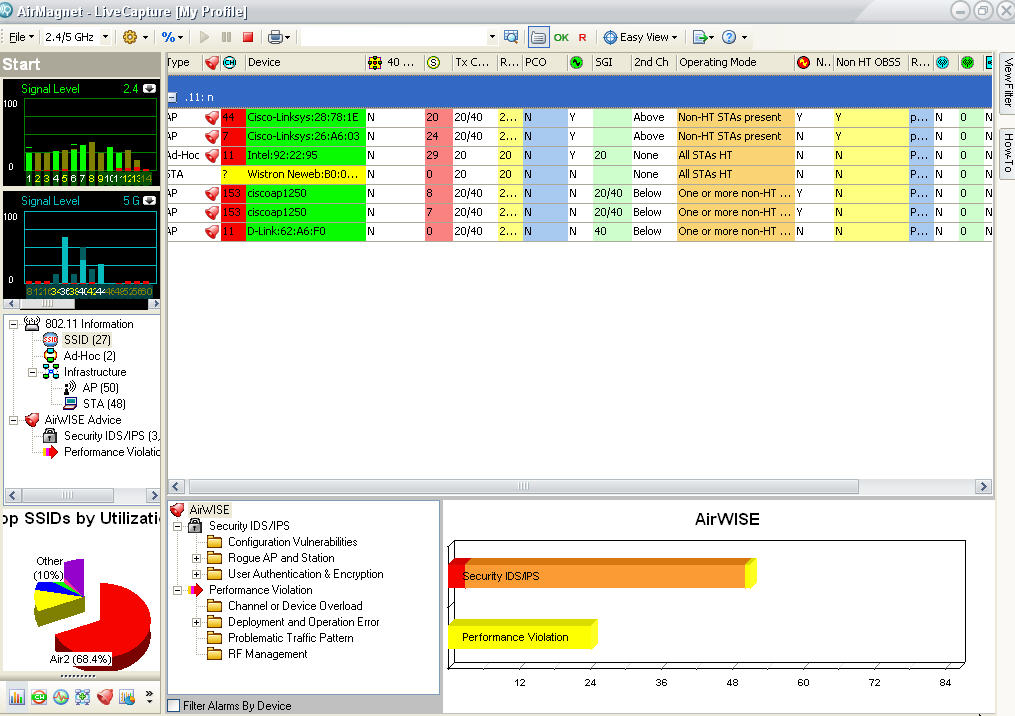Open the Start screen icon in bottom navigation
Viewport: 1015px width, 716px height.
coord(17,697)
